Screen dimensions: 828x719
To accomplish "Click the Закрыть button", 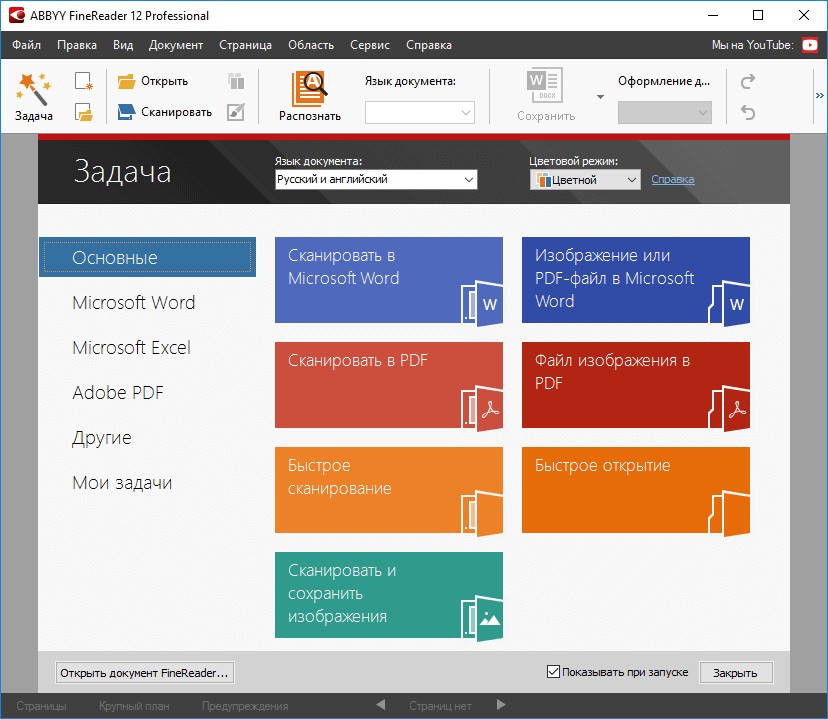I will 736,673.
